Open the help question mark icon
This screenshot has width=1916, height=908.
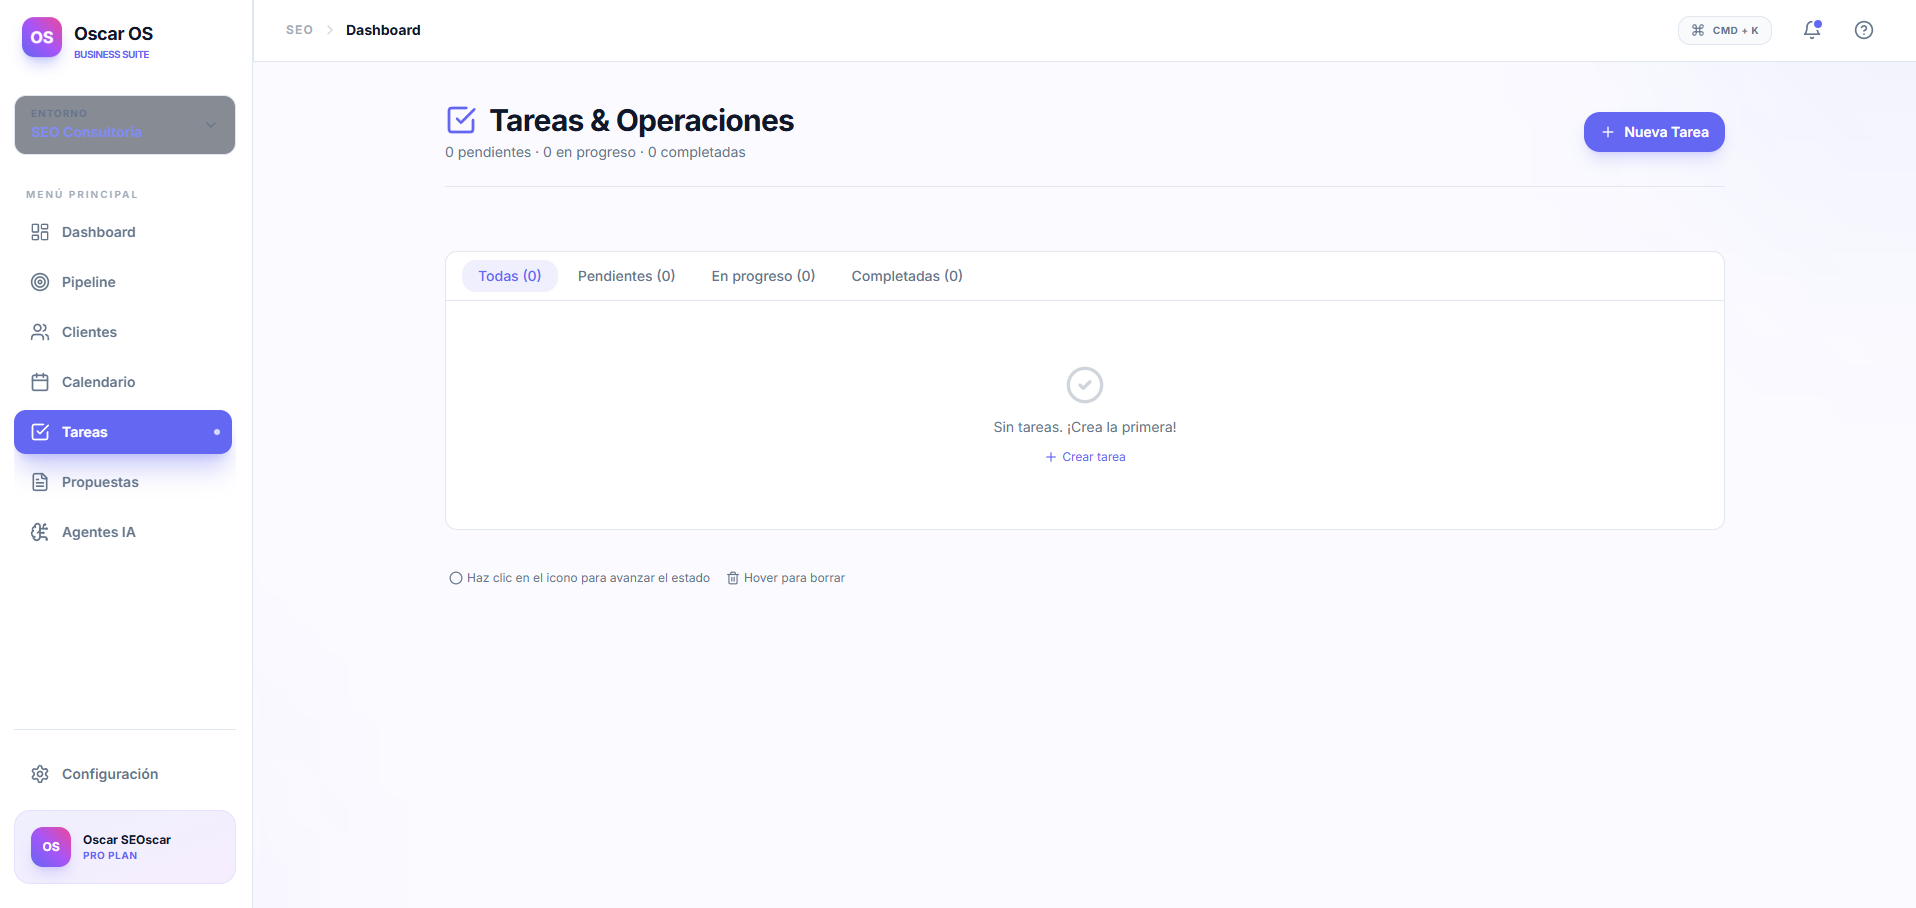point(1864,31)
